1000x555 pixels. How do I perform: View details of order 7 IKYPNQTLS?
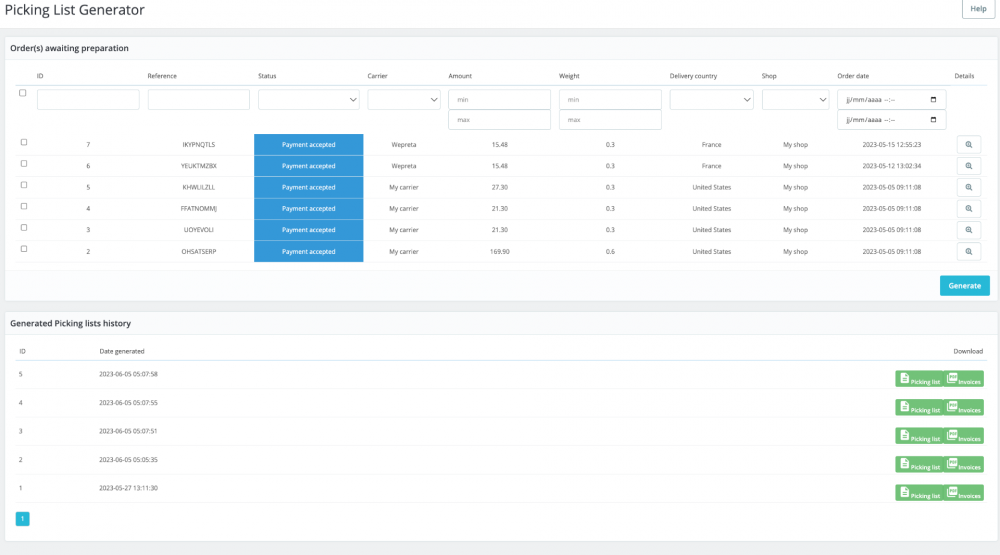[968, 145]
